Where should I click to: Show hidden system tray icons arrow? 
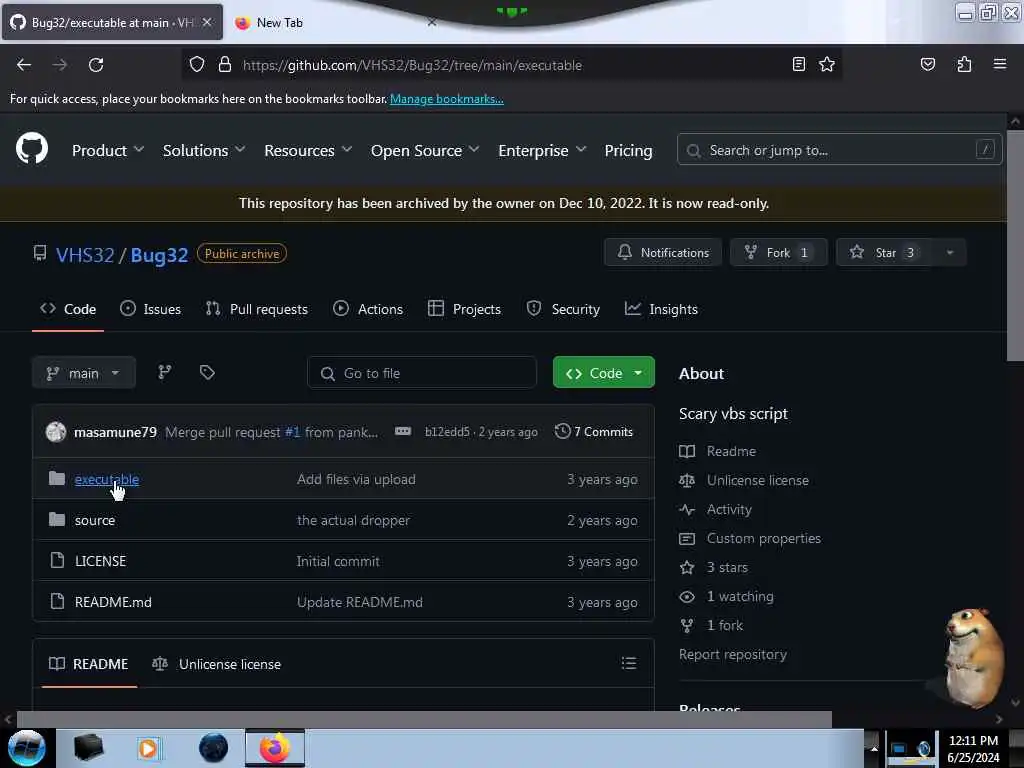[x=873, y=748]
